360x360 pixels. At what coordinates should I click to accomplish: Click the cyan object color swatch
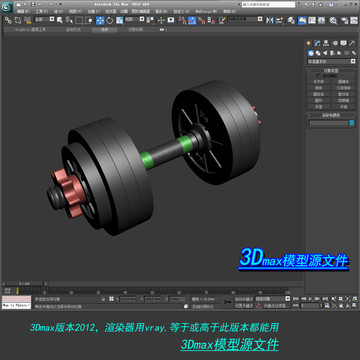click(x=352, y=123)
